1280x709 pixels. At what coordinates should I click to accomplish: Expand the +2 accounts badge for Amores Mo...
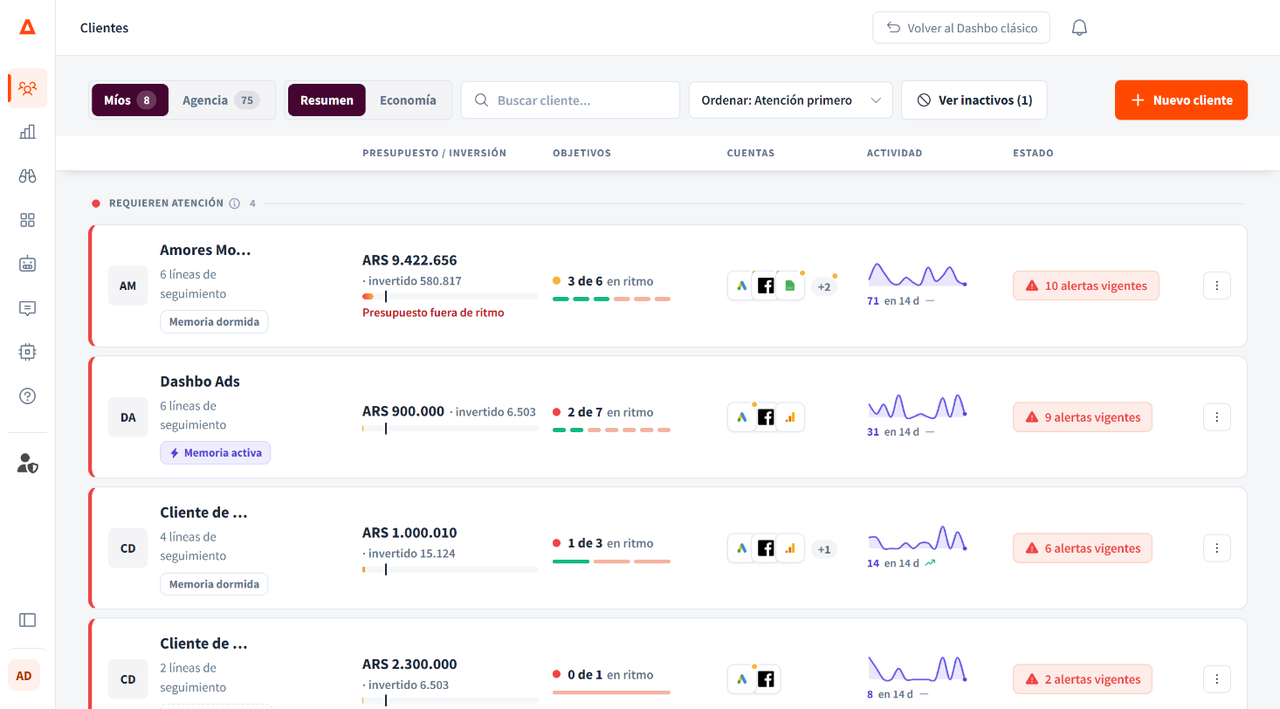point(824,287)
